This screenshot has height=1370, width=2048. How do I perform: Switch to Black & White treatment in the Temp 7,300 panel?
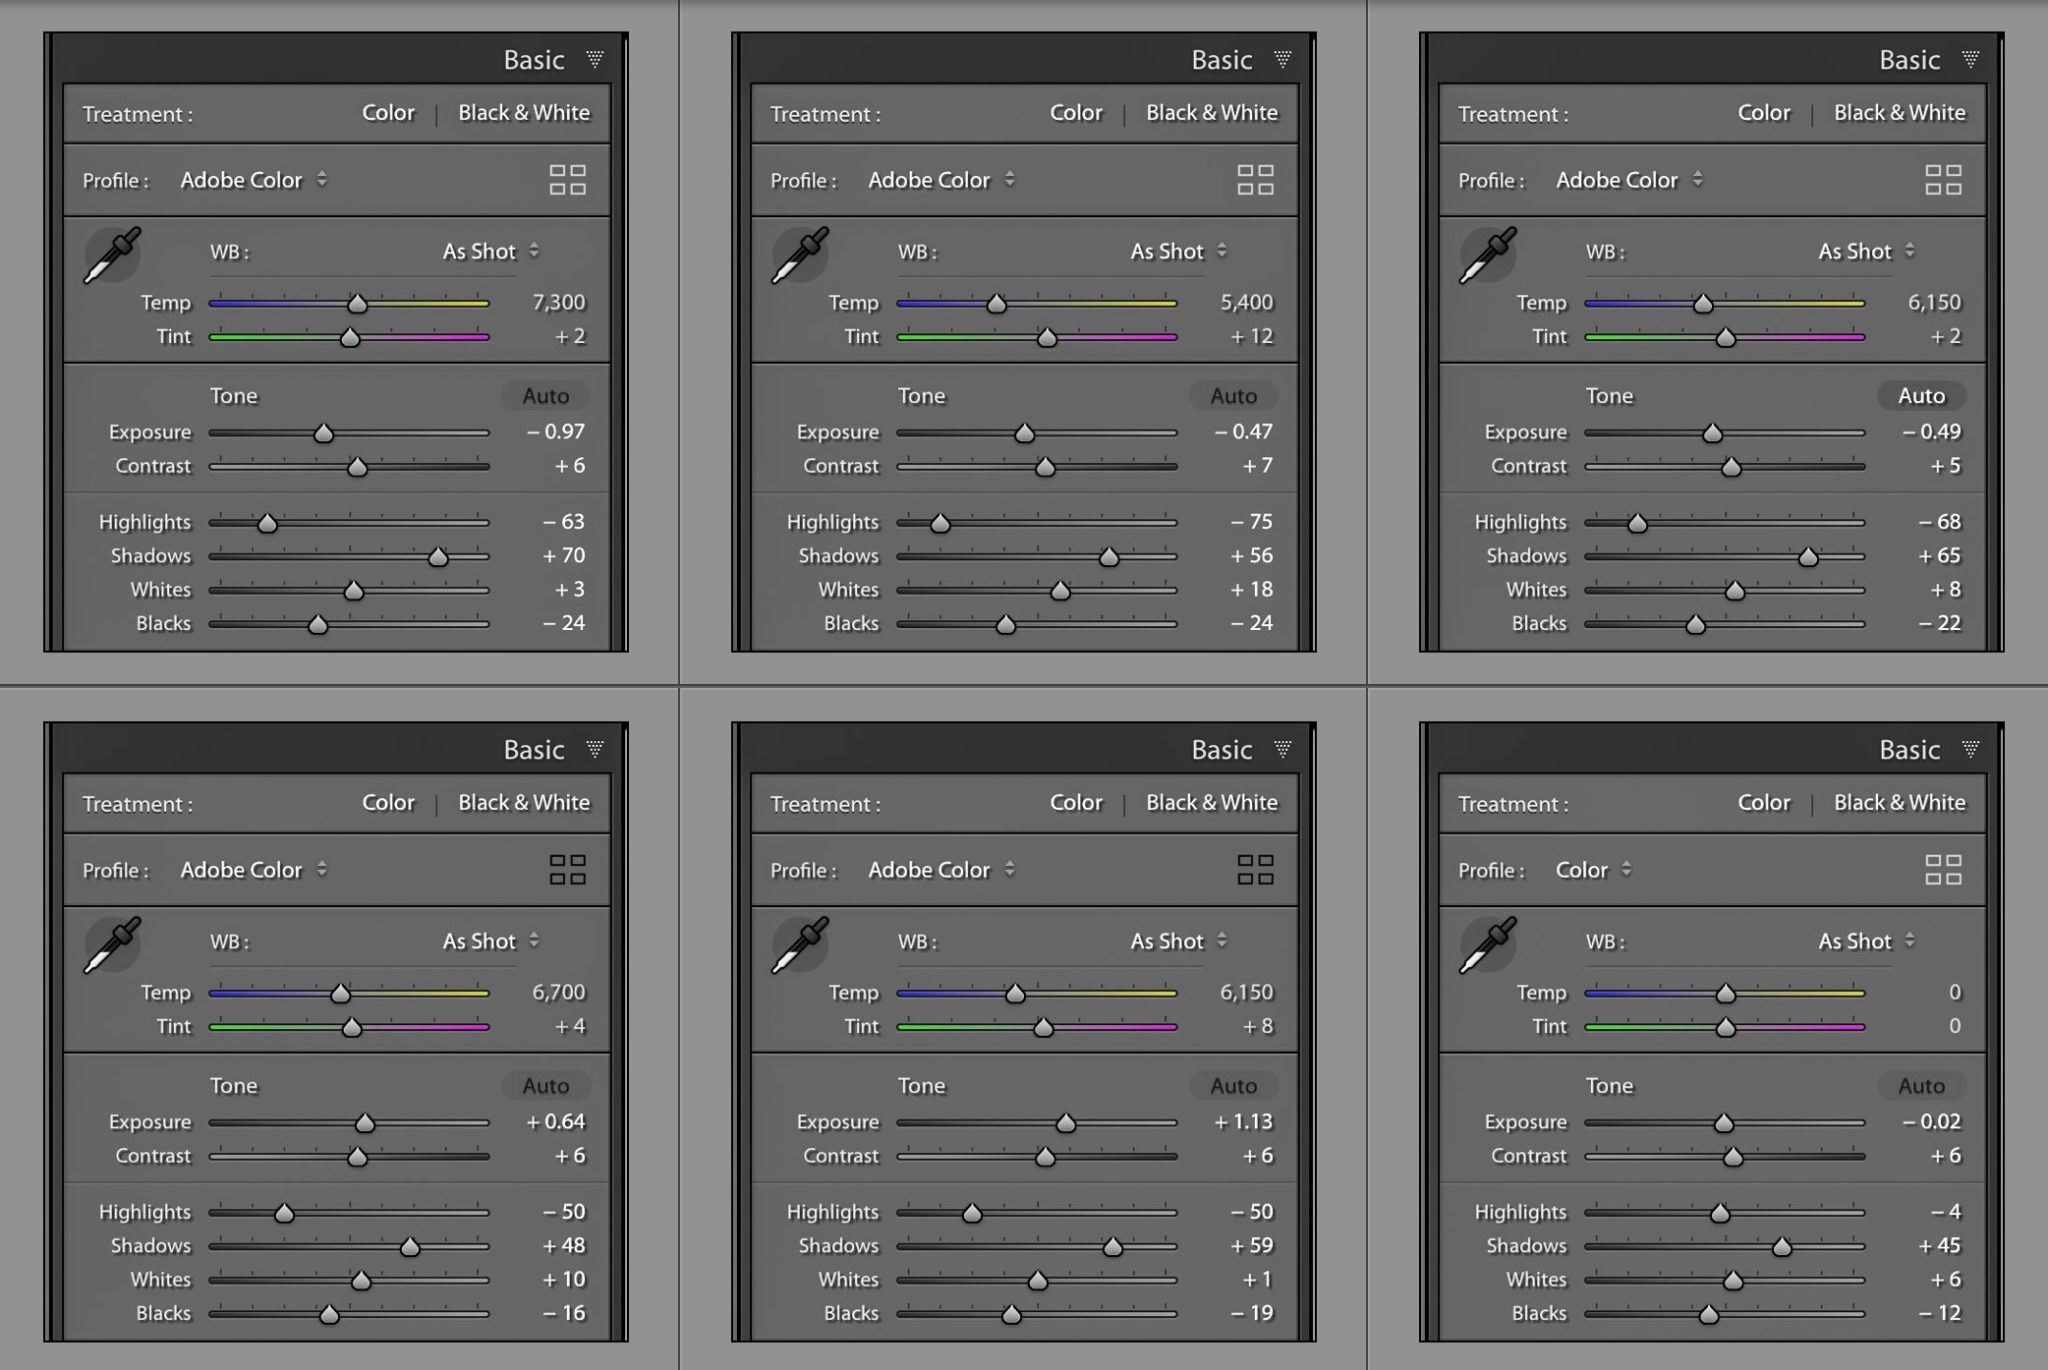coord(523,113)
